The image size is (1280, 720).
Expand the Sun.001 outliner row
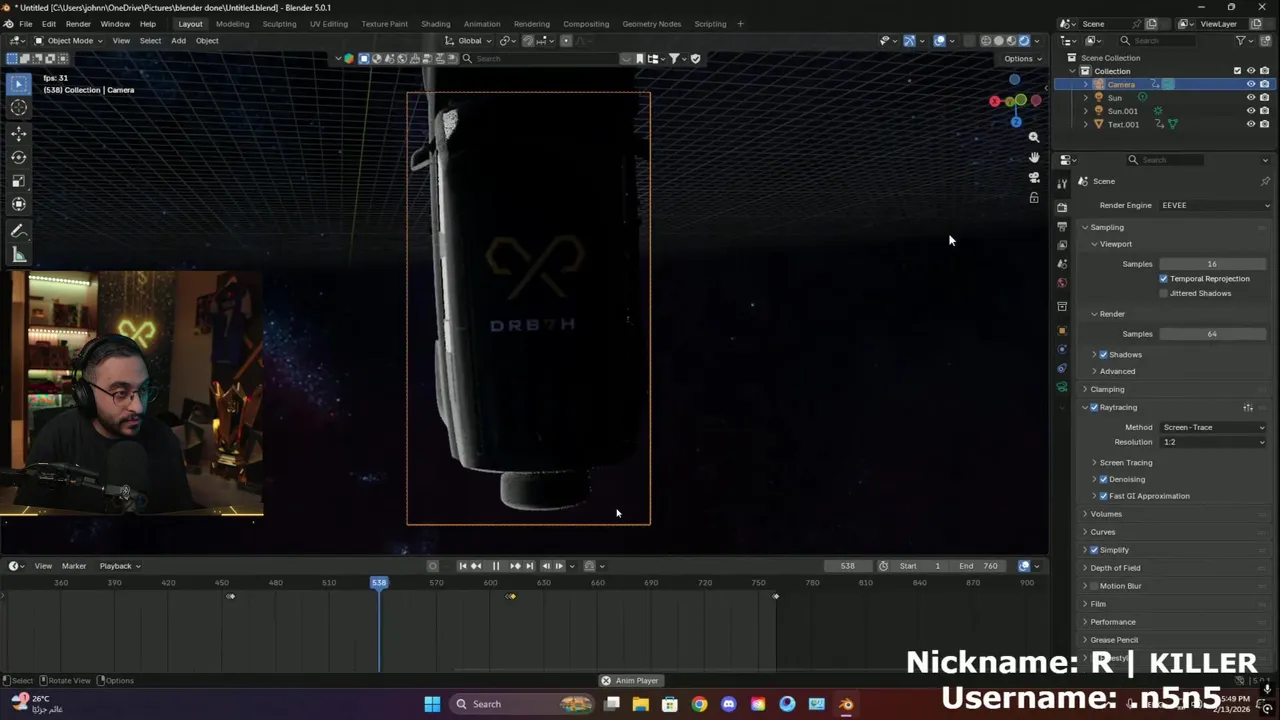(x=1086, y=111)
